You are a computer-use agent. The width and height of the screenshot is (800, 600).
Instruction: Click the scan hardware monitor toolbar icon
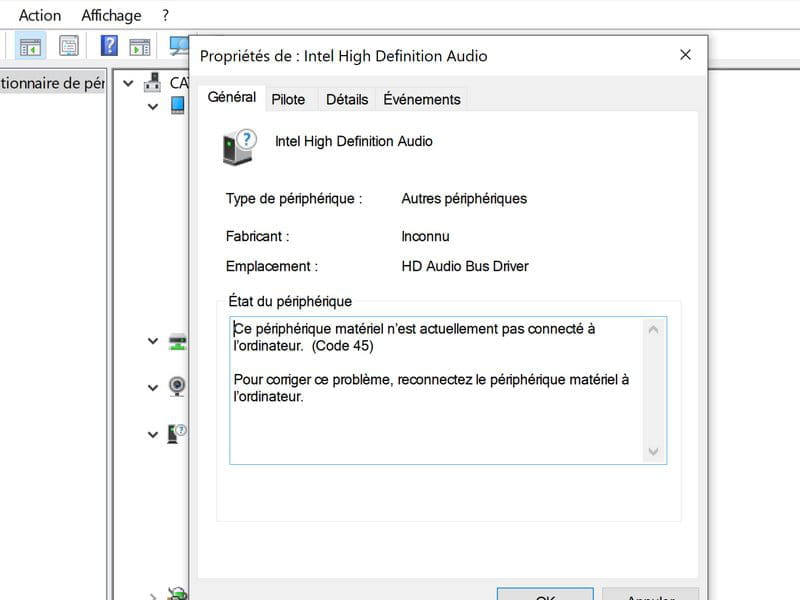coord(179,46)
